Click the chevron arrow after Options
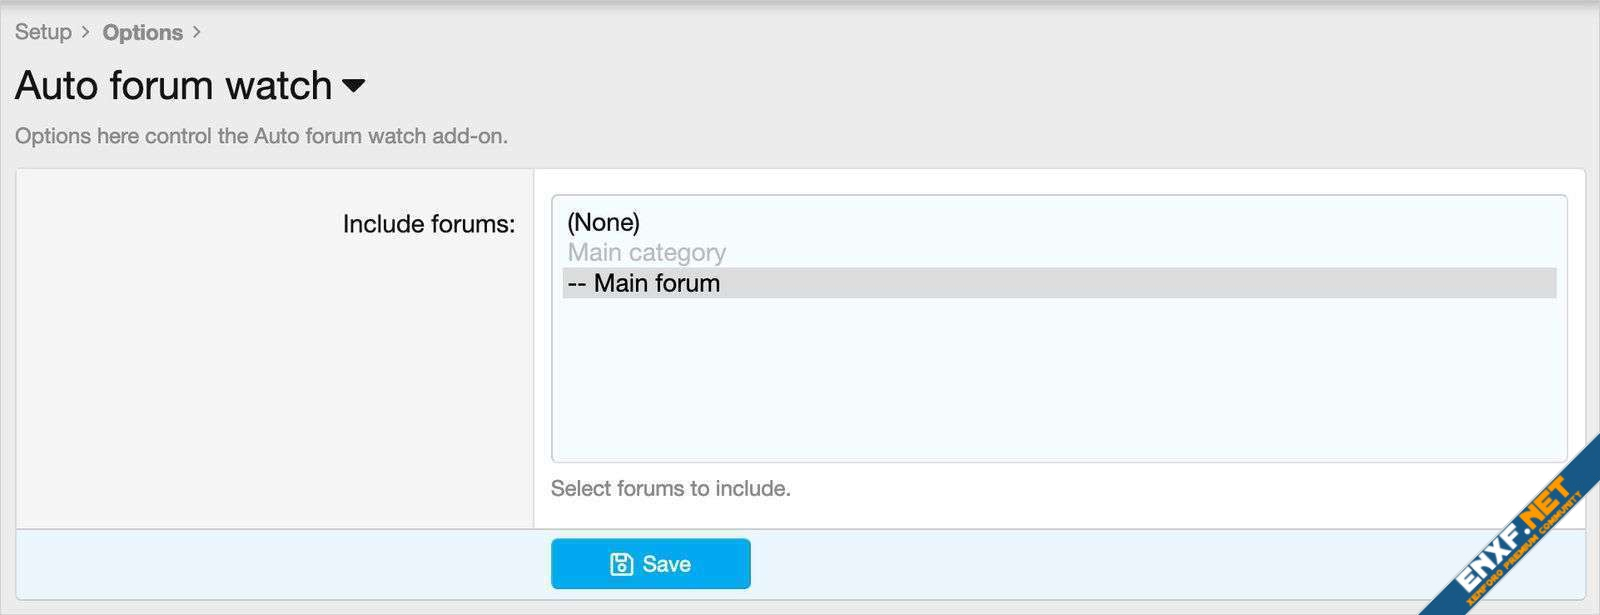 tap(197, 32)
